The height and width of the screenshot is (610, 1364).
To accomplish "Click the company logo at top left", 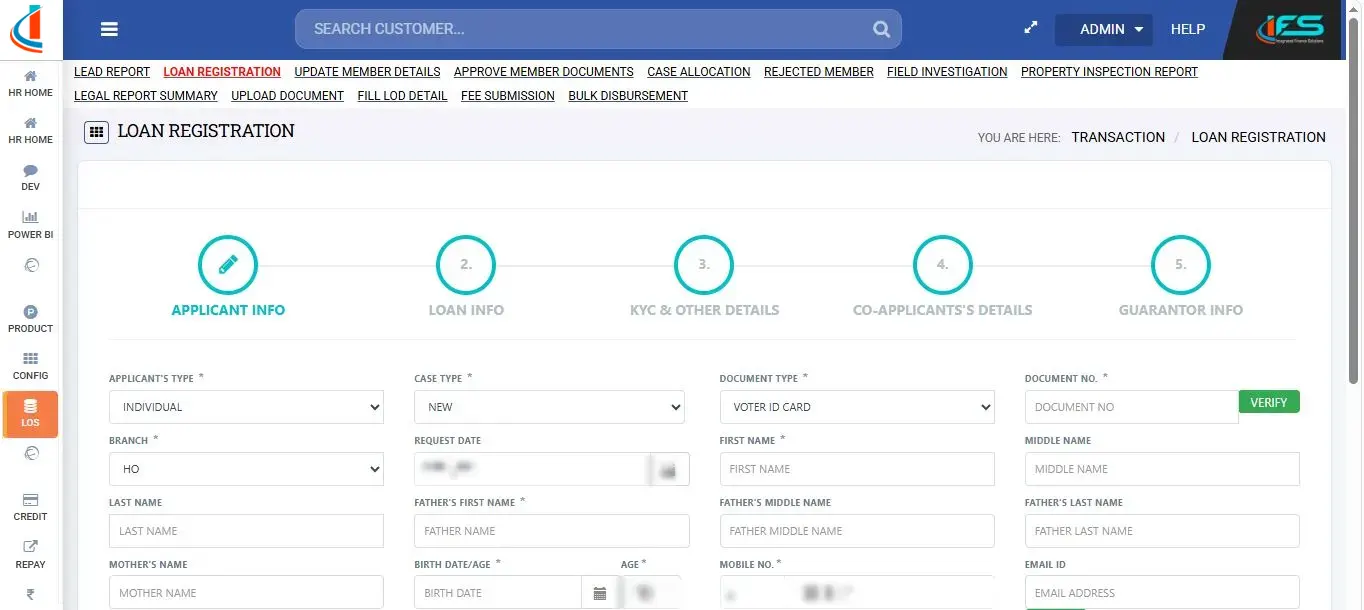I will tap(28, 29).
